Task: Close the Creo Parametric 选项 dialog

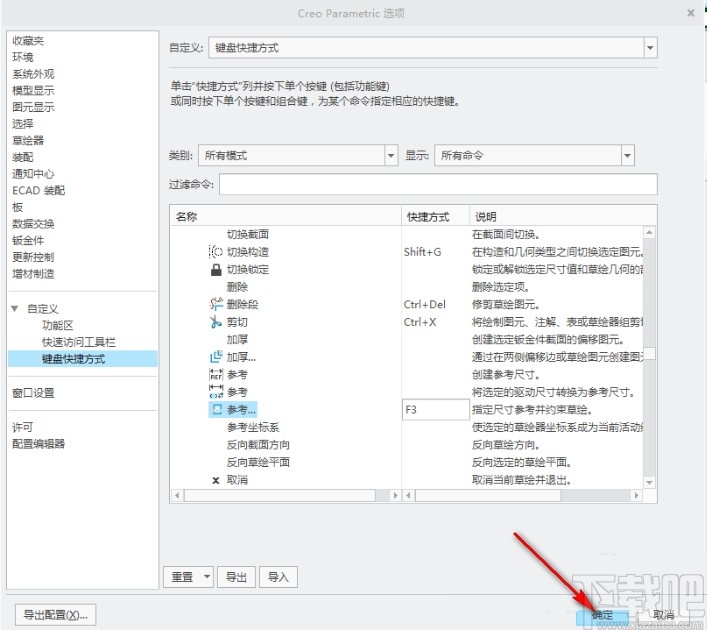Action: (690, 13)
